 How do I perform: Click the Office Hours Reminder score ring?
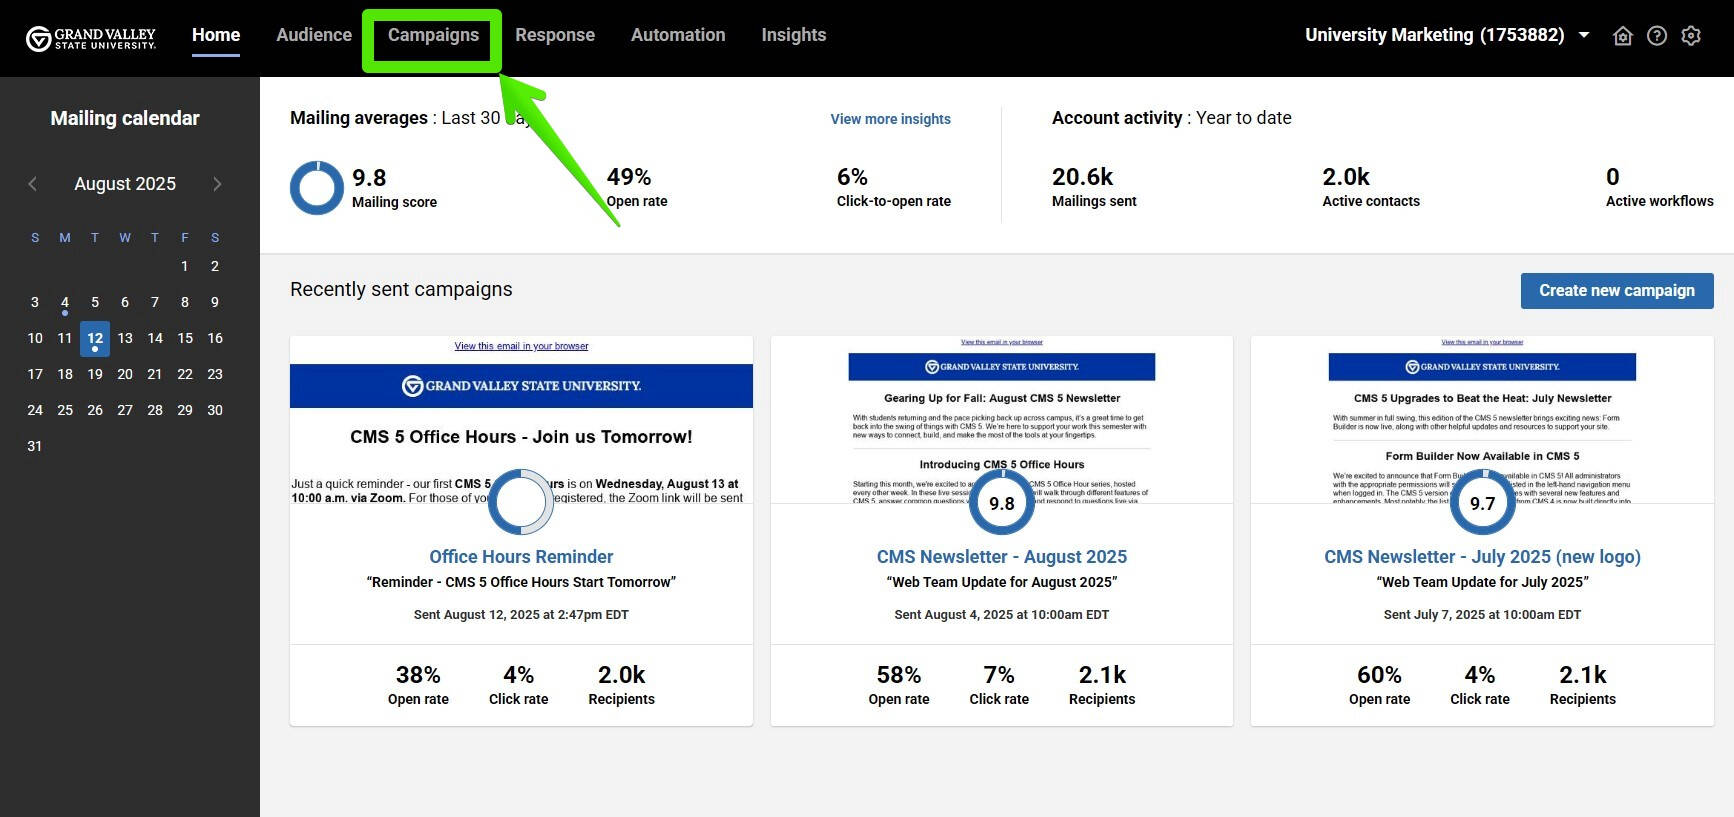pos(520,502)
